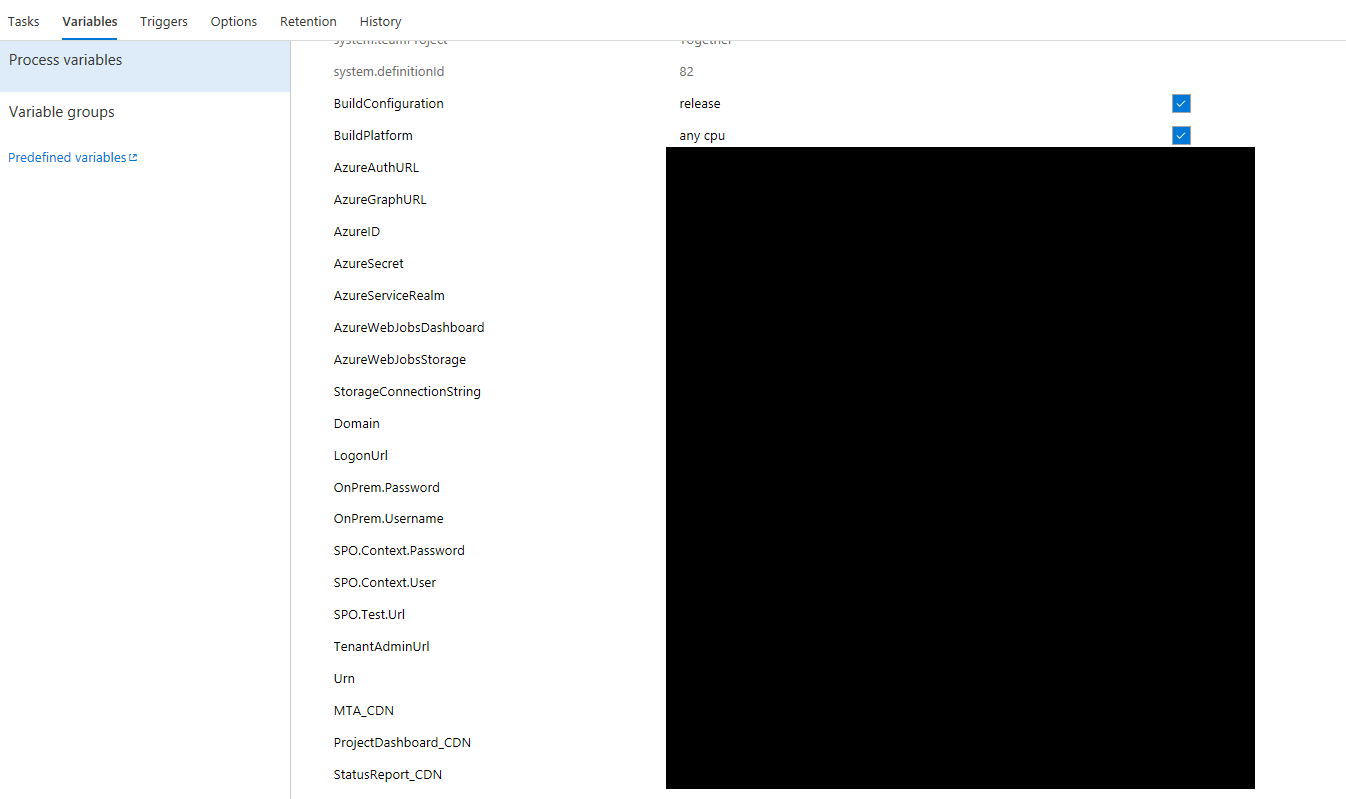Select Variable groups in the sidebar
1346x799 pixels.
[x=63, y=111]
